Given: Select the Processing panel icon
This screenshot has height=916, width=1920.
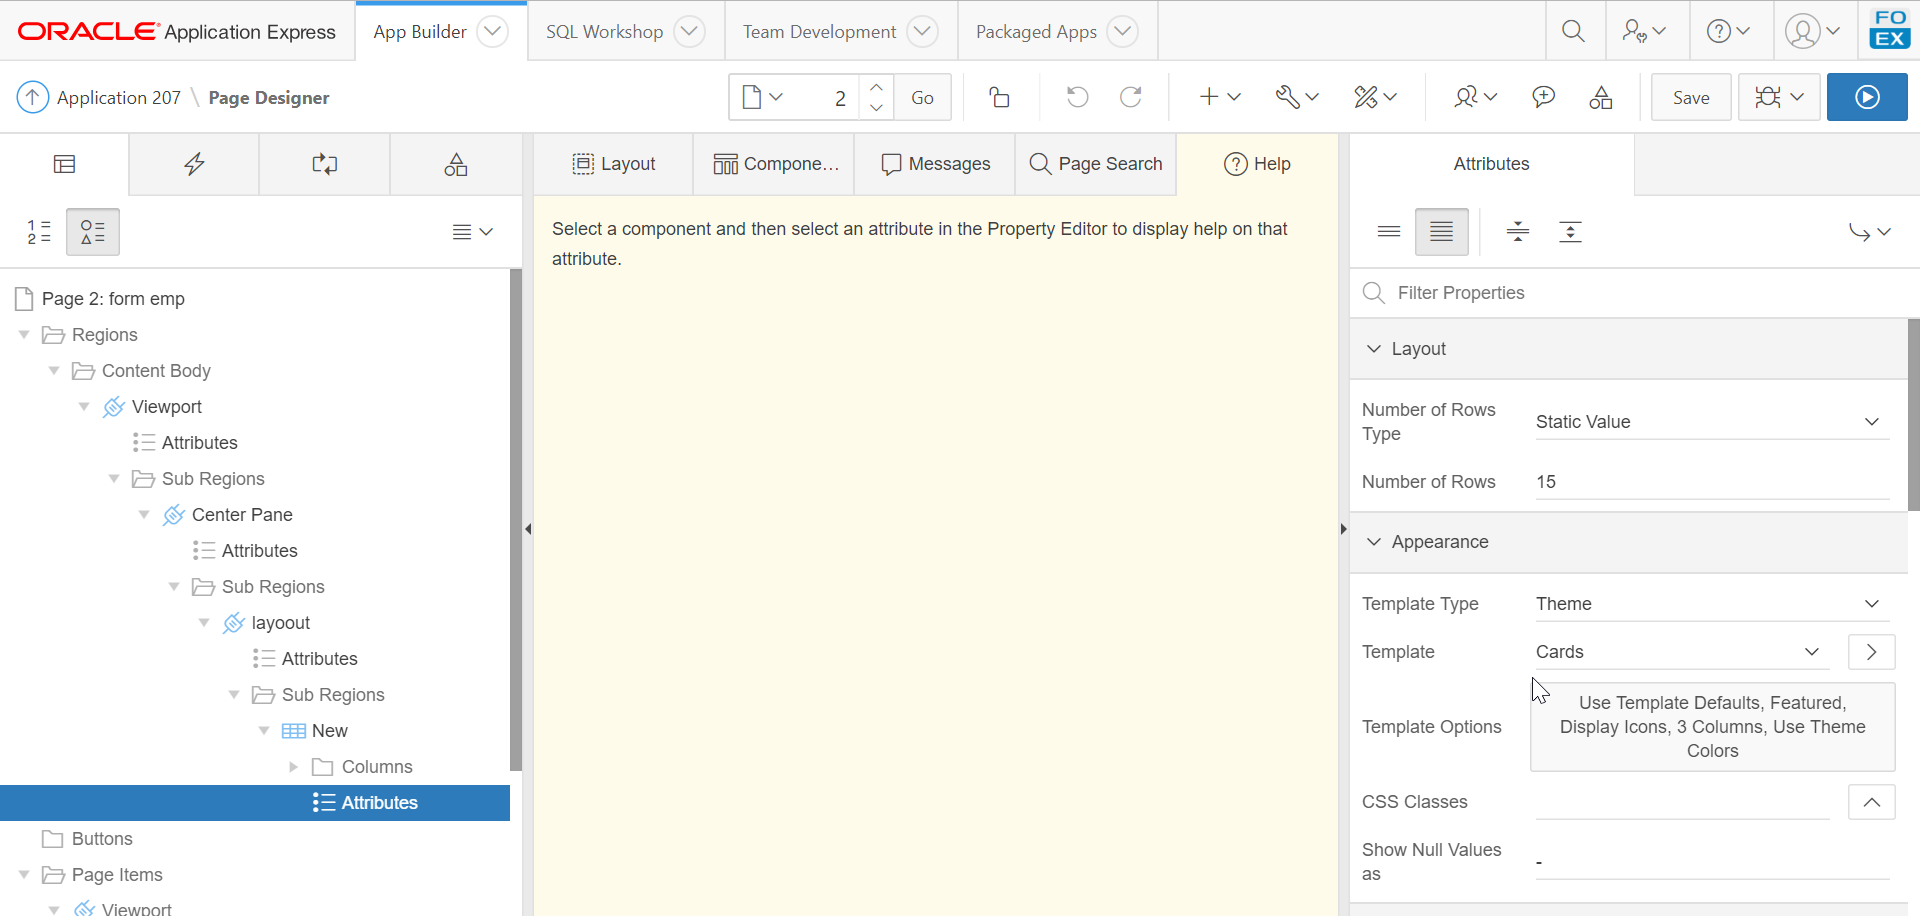Looking at the screenshot, I should [324, 164].
